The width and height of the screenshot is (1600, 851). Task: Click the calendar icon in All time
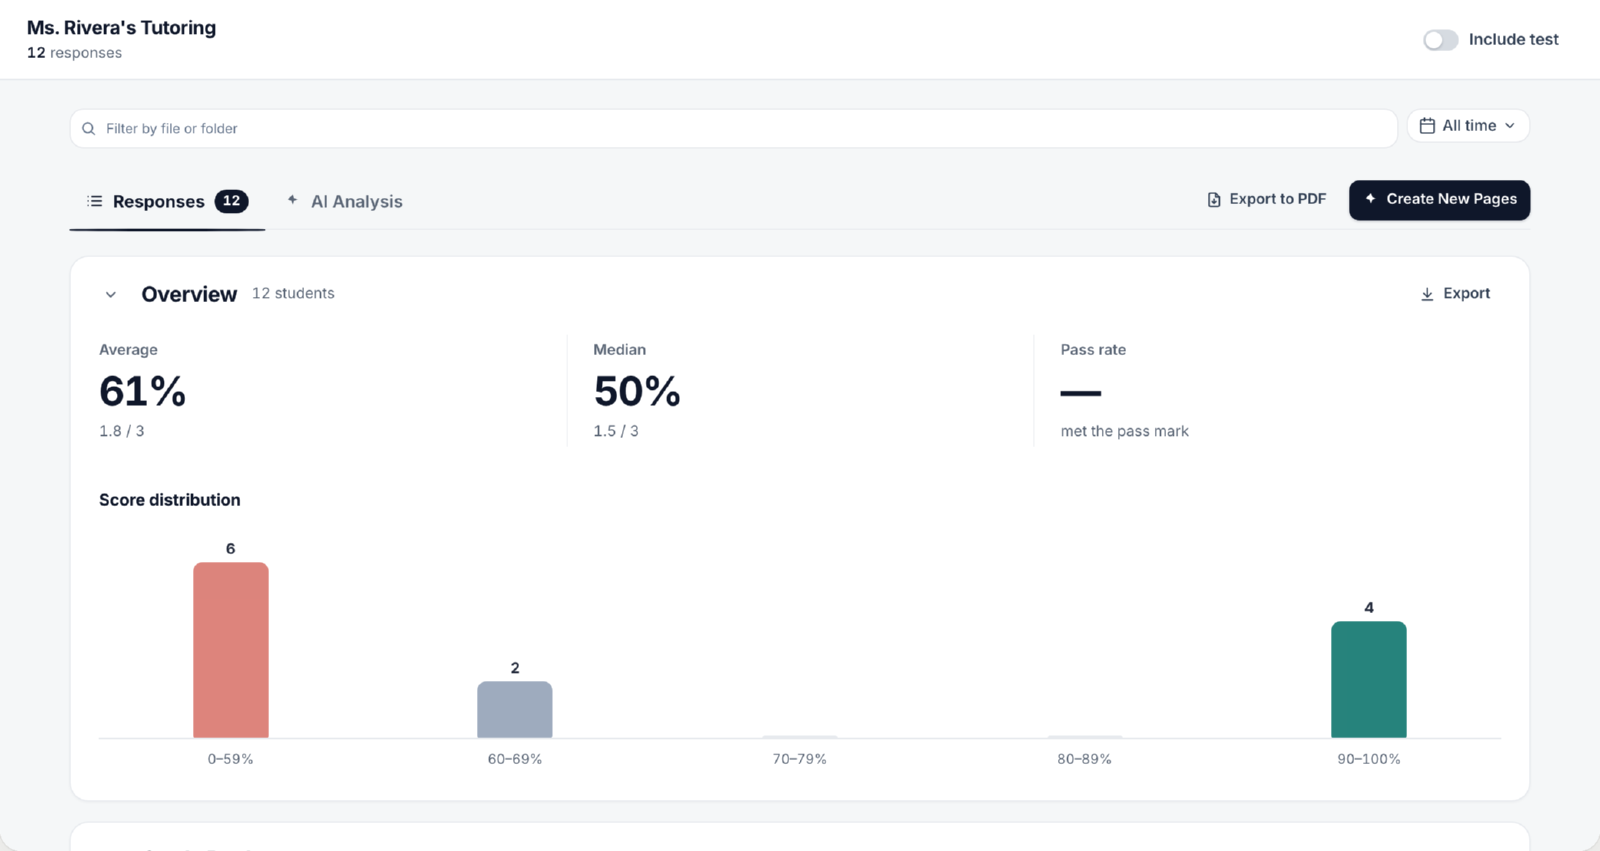coord(1427,126)
